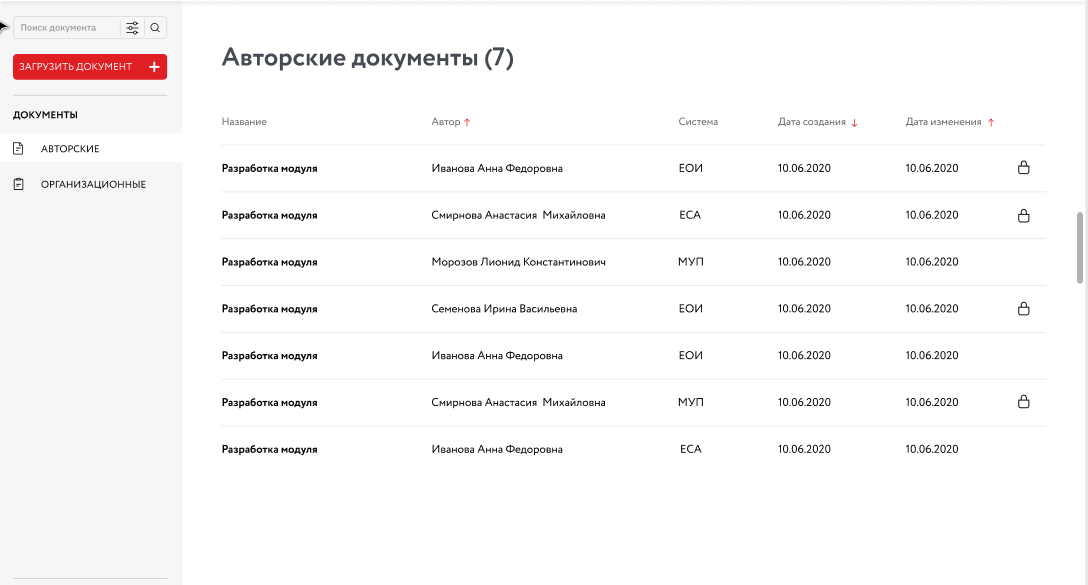The width and height of the screenshot is (1088, 585).
Task: Click the magnifier search icon
Action: 155,28
